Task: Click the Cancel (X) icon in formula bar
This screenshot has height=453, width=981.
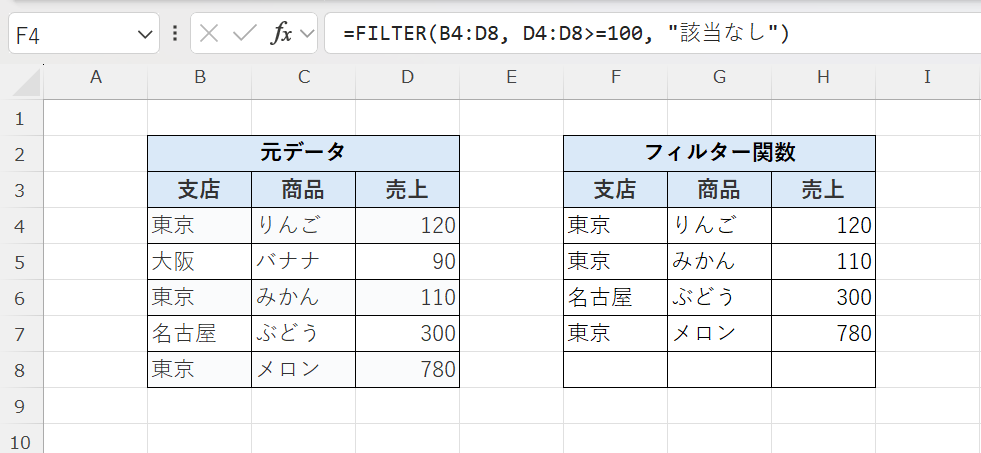Action: coord(209,34)
